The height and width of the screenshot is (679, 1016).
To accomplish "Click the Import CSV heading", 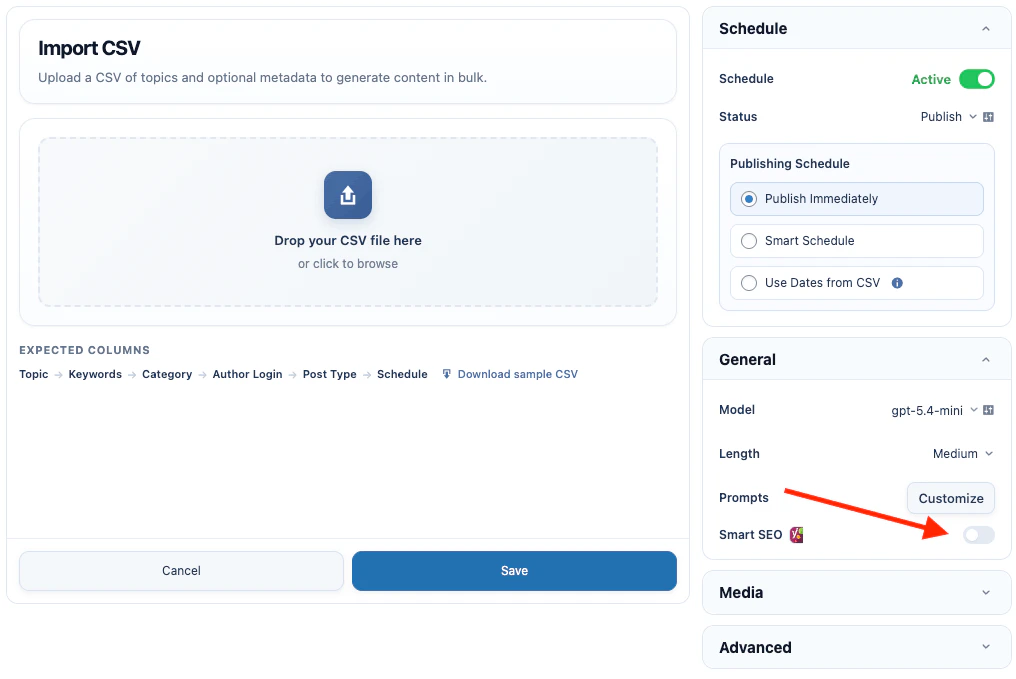I will tap(89, 48).
